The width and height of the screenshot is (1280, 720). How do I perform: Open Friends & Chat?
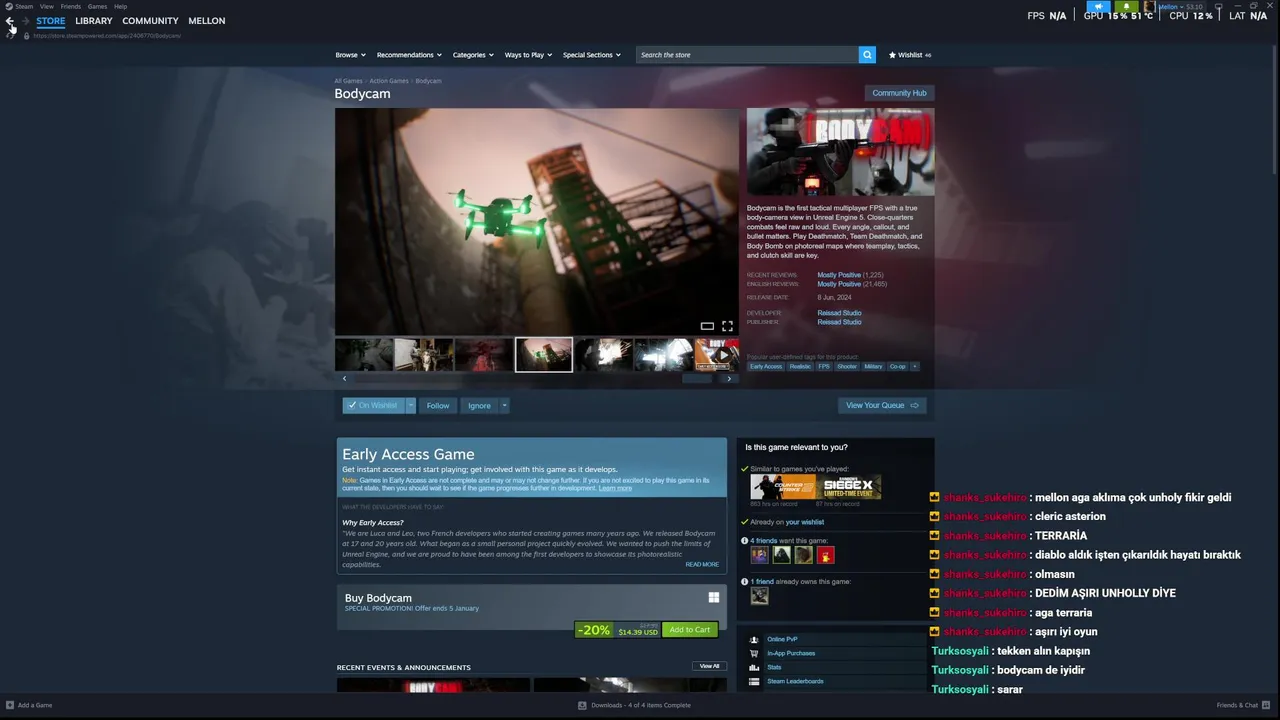1244,705
